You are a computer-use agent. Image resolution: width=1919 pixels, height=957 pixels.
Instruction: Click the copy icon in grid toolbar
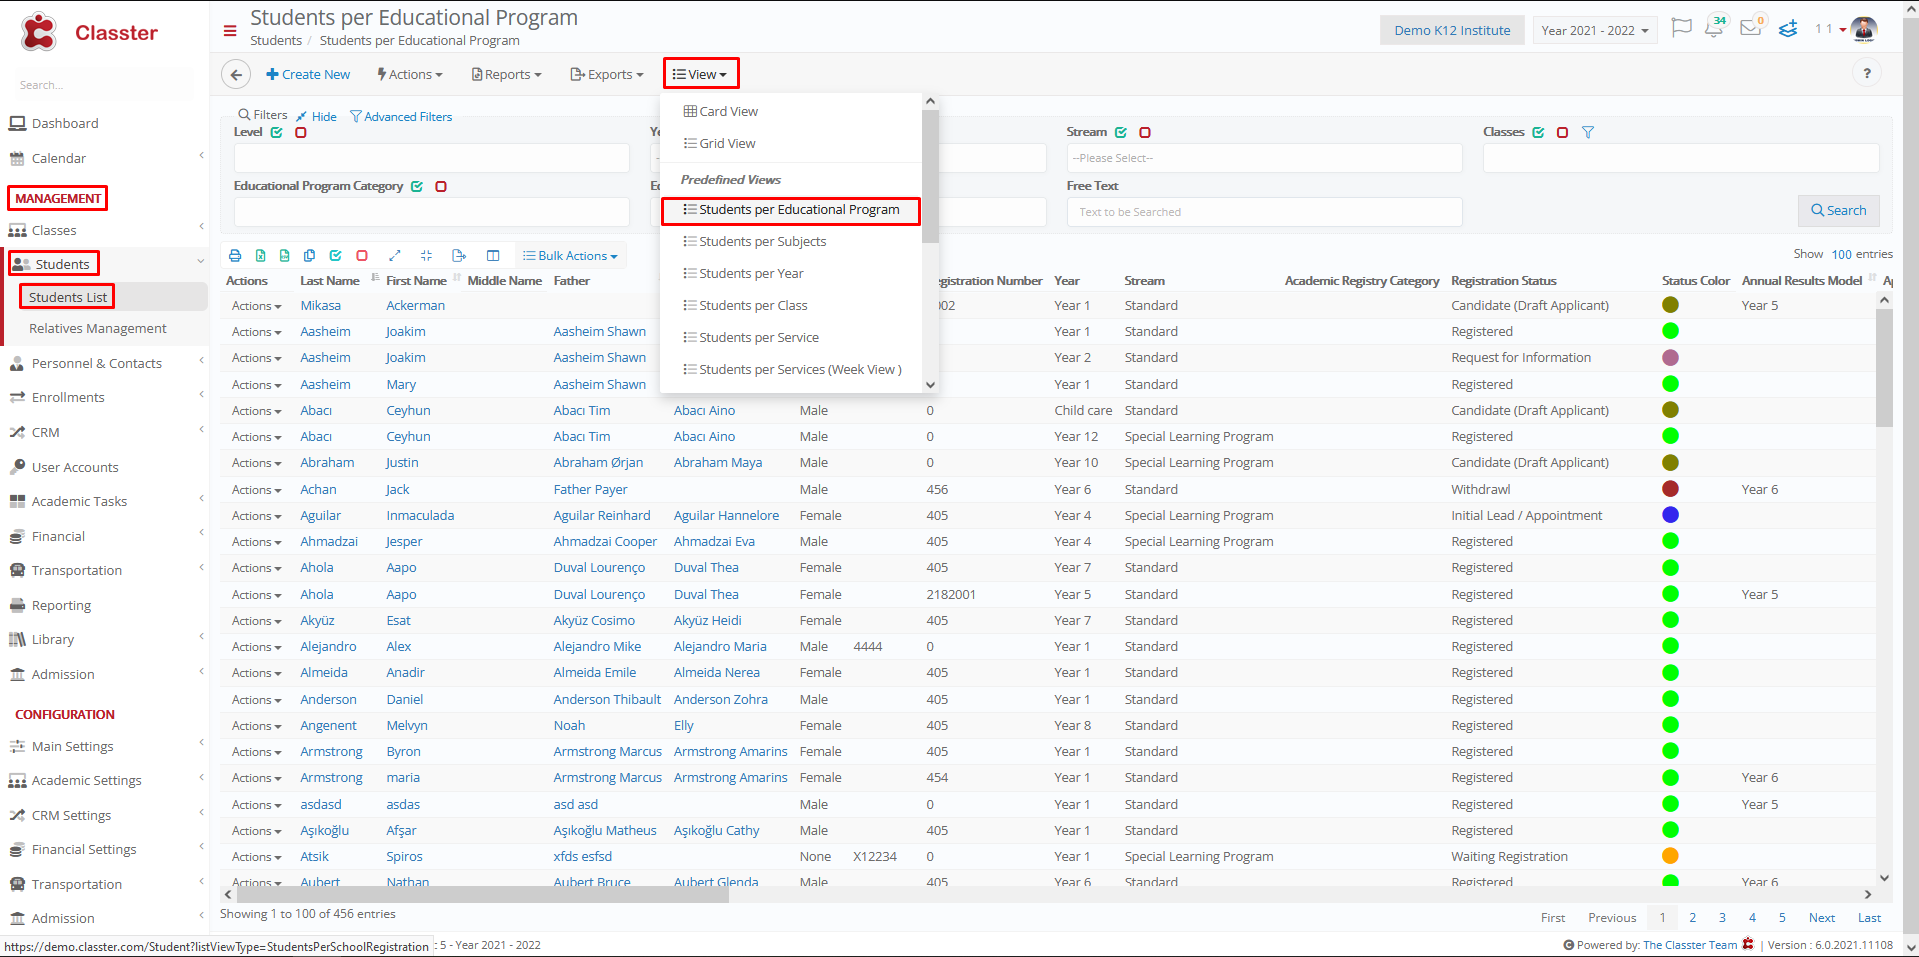point(310,255)
